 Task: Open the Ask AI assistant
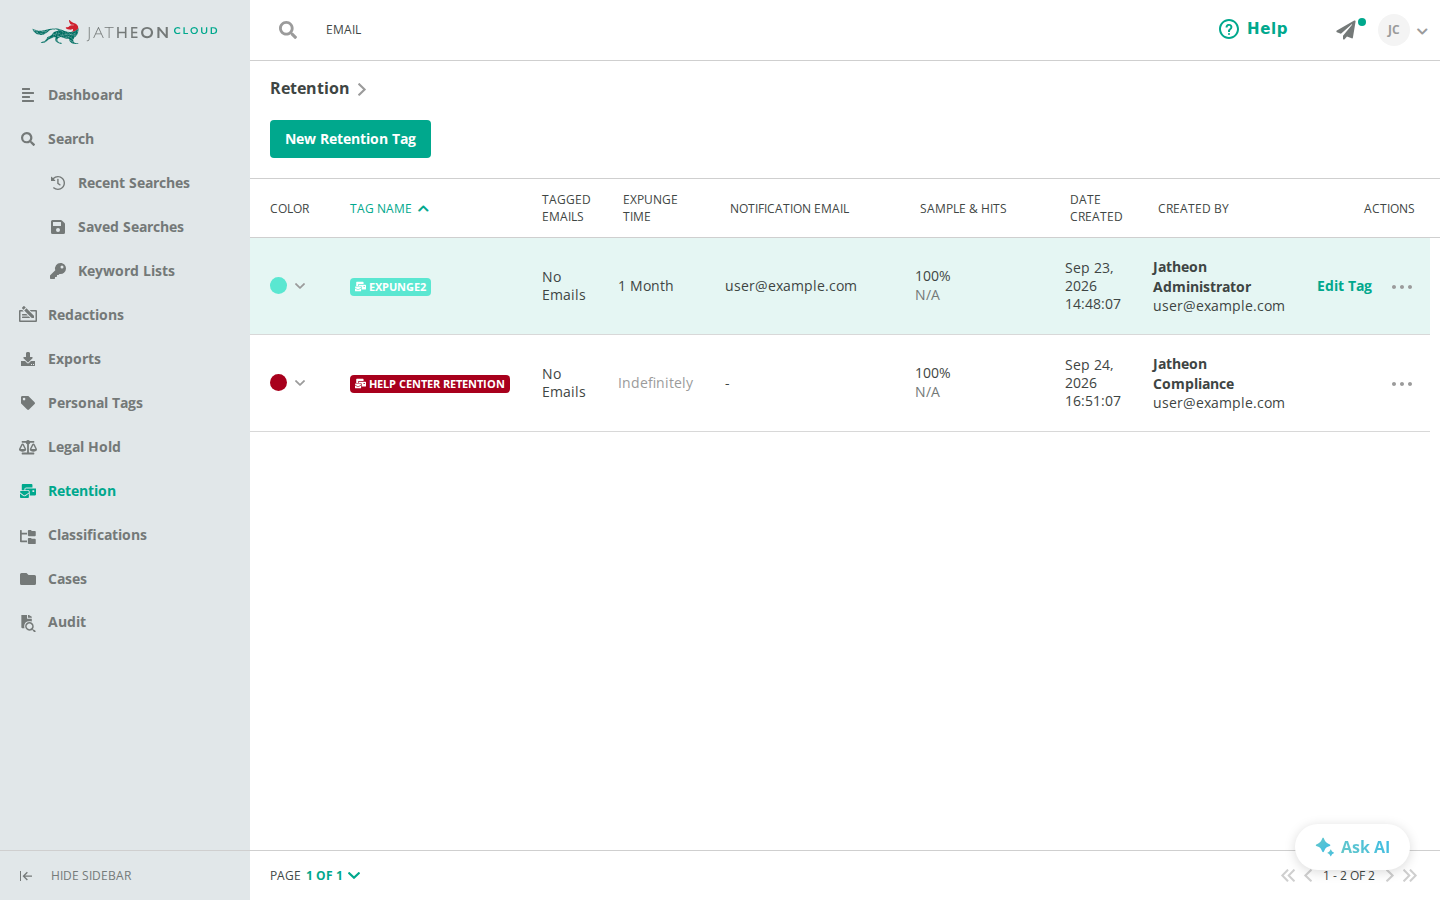1352,847
